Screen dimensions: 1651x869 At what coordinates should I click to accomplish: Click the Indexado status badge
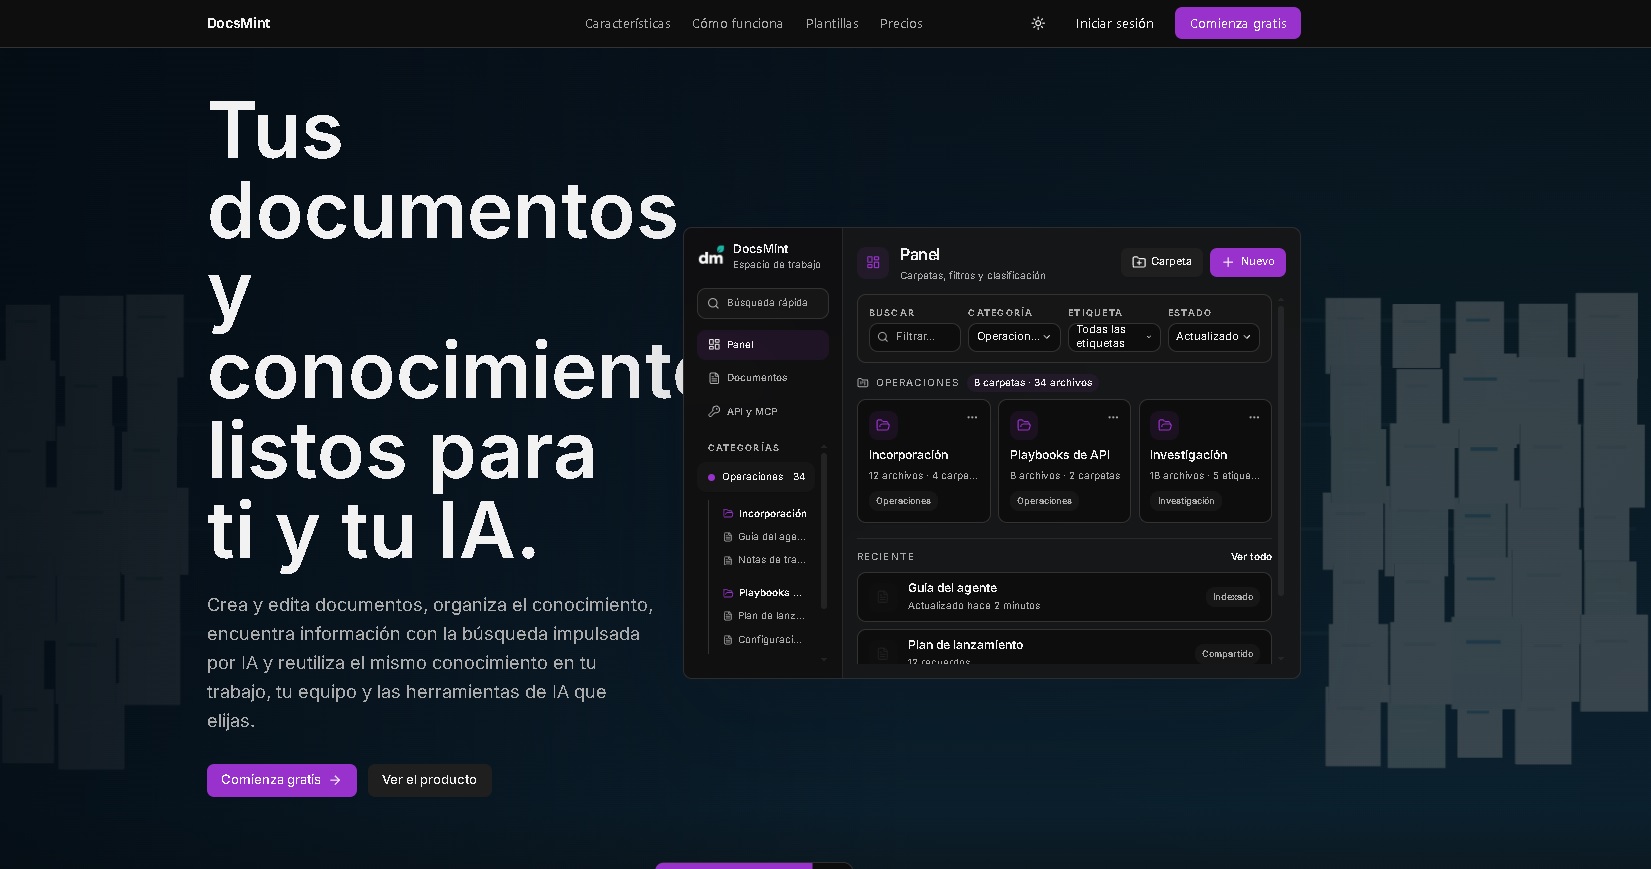point(1233,597)
